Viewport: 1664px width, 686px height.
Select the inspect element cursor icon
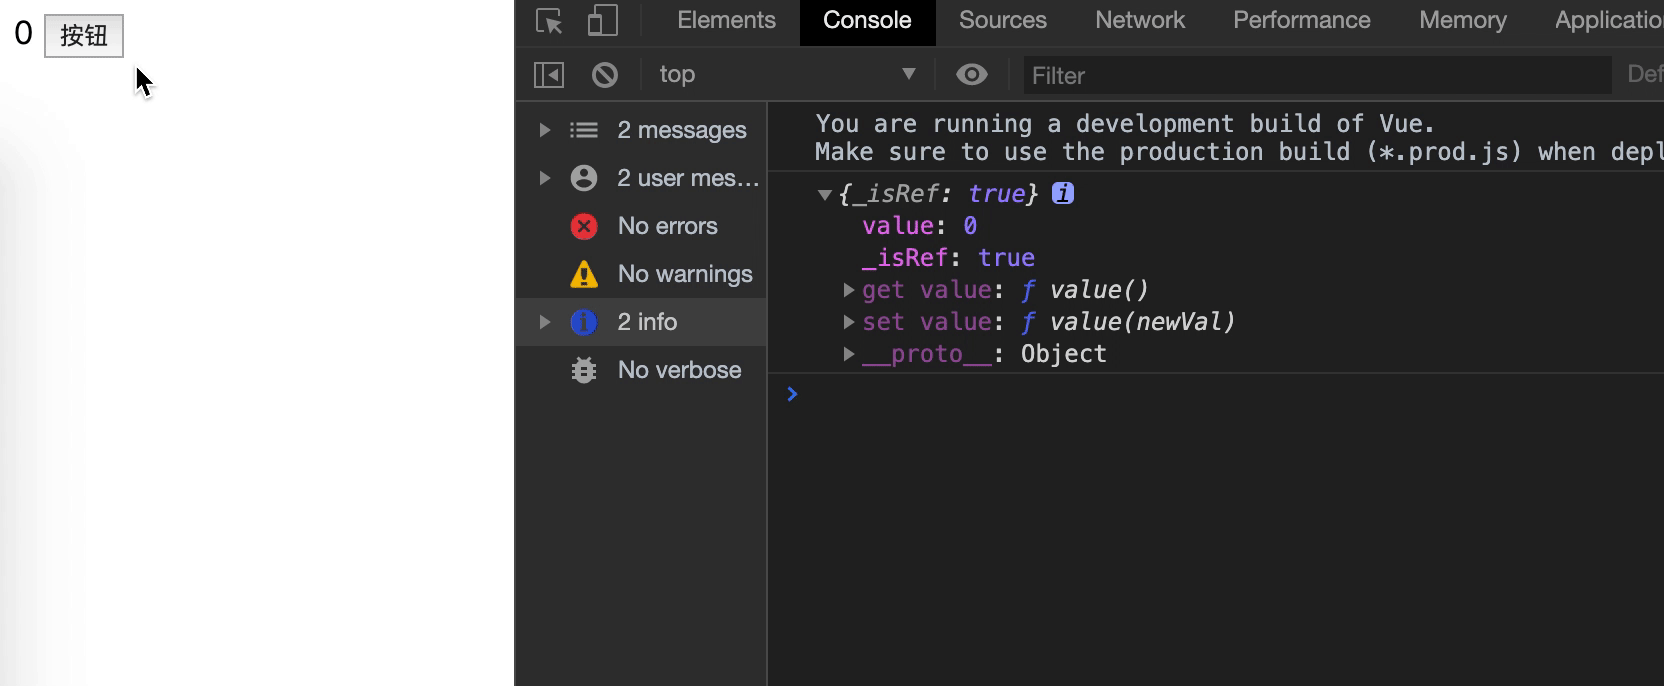[549, 21]
